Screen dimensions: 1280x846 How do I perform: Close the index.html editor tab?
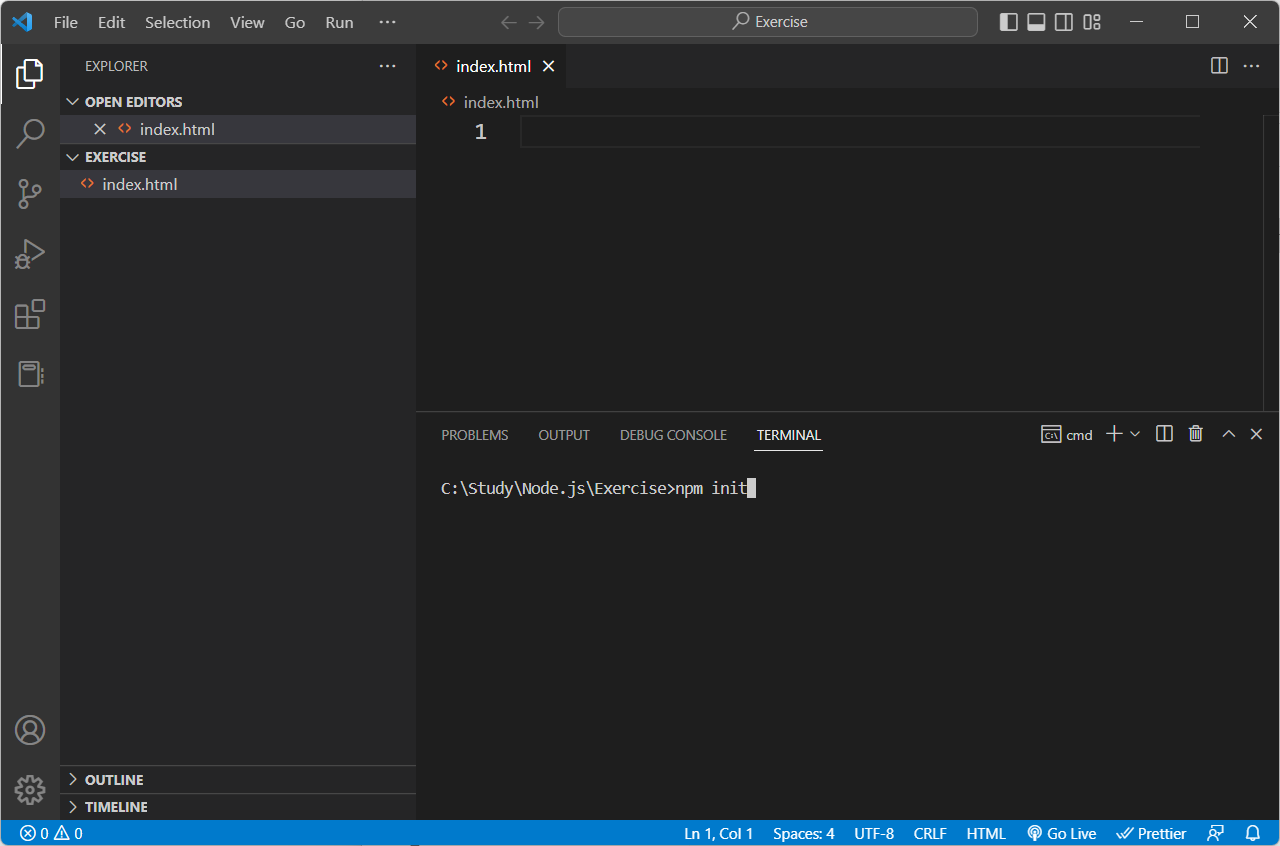548,66
